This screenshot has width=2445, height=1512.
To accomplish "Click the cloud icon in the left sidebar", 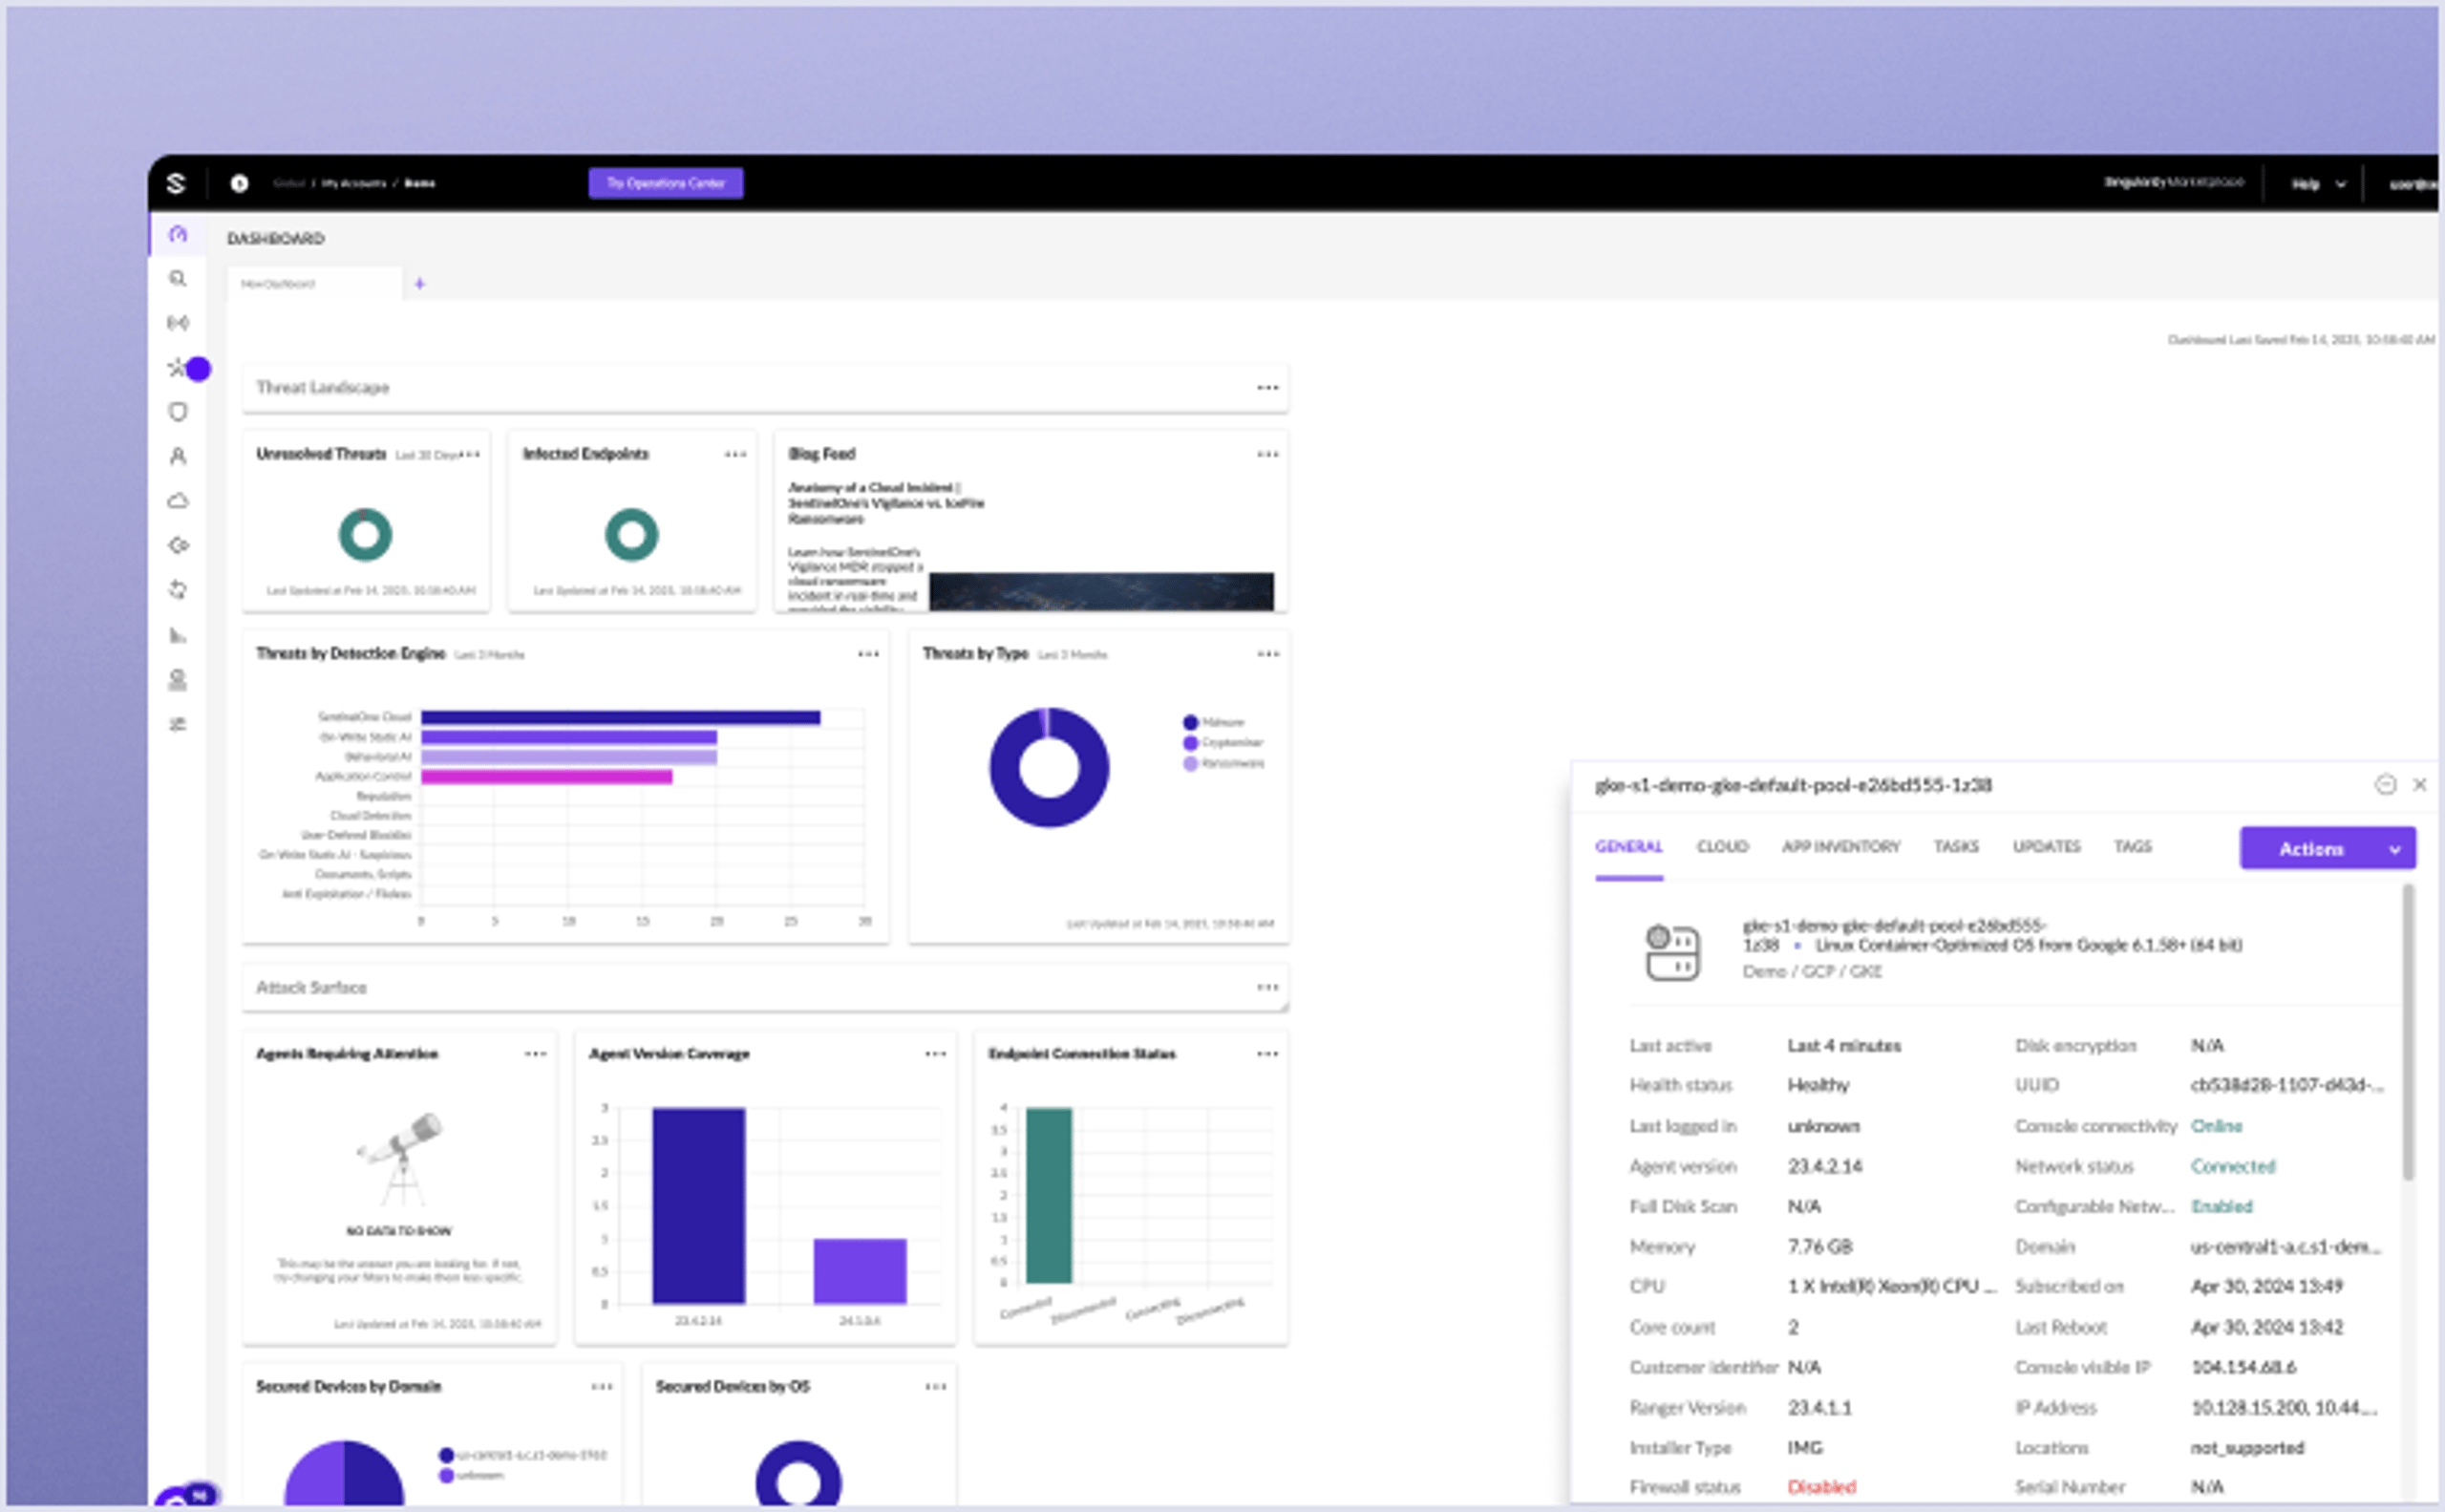I will [178, 500].
